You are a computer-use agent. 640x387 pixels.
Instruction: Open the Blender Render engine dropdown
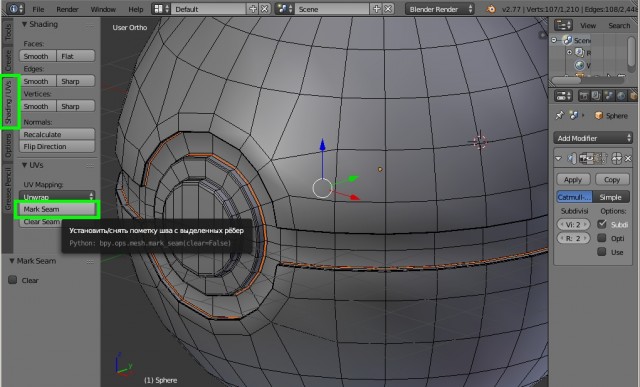440,9
